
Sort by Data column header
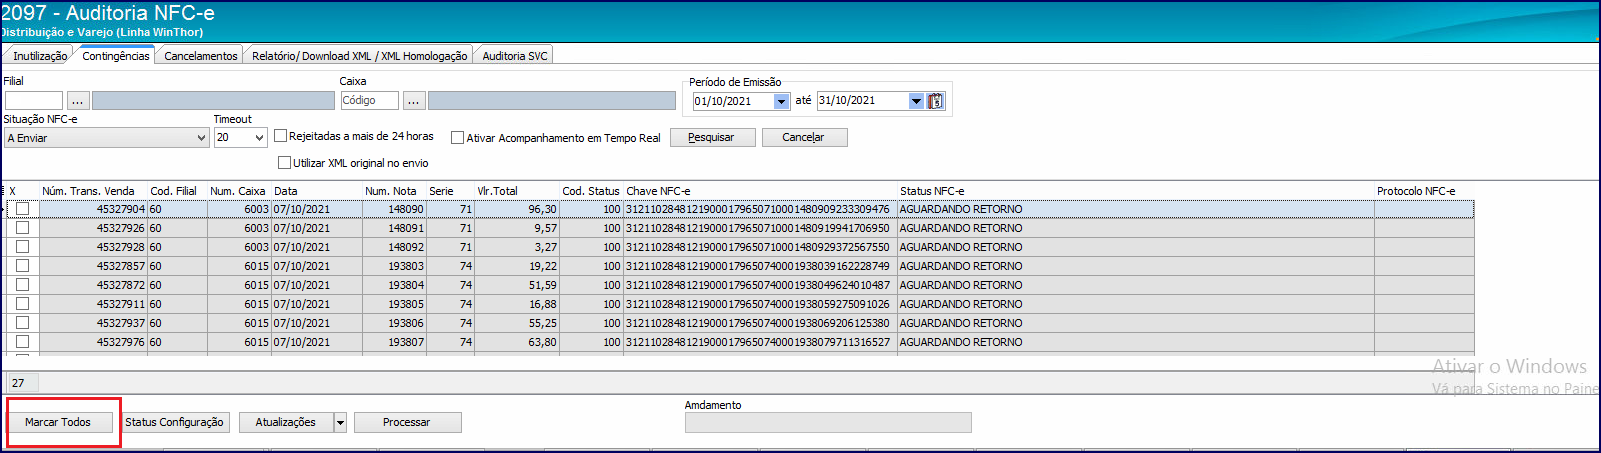pyautogui.click(x=316, y=191)
